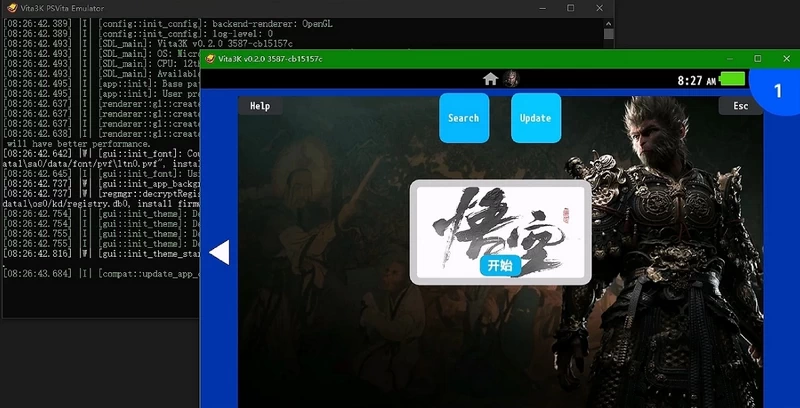Screen dimensions: 800x408
Task: Close the Vita3K PSVita Emulator console
Action: (599, 8)
